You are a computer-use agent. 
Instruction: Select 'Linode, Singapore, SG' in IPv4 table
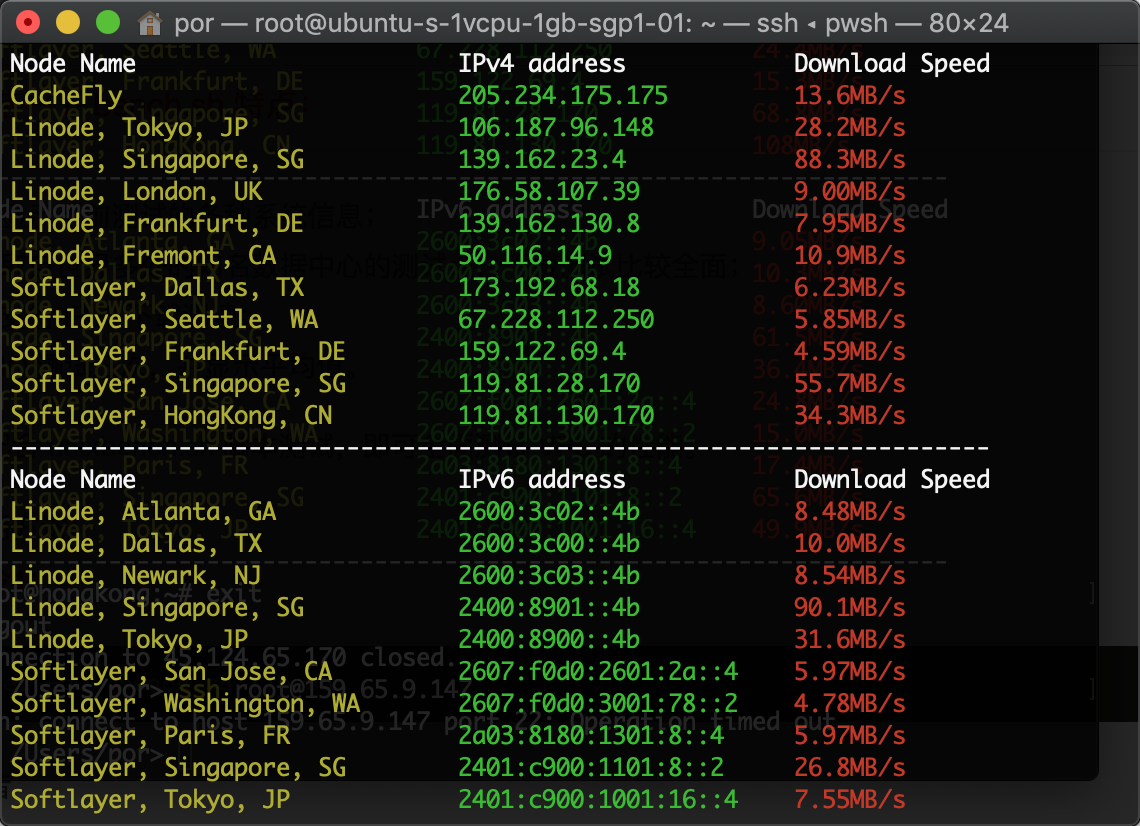[157, 160]
